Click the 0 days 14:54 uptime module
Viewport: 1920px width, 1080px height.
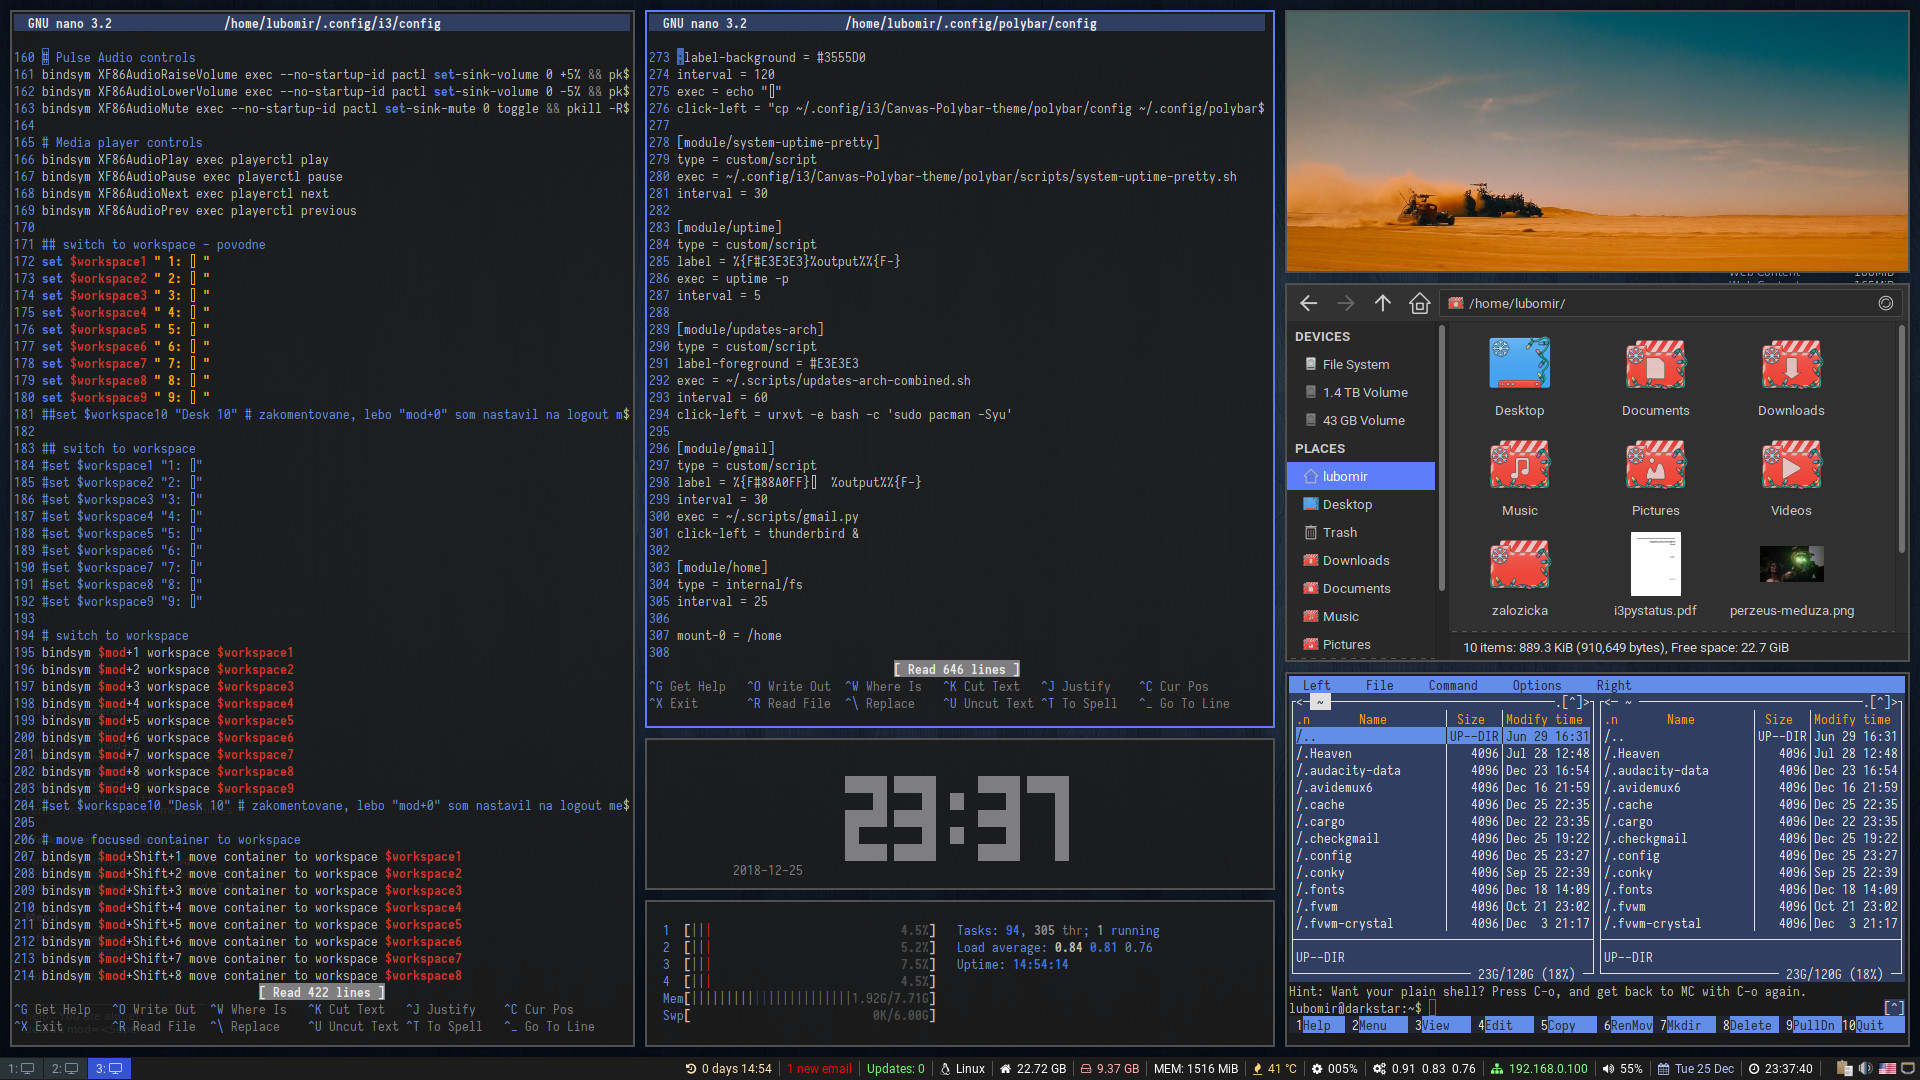(x=728, y=1069)
